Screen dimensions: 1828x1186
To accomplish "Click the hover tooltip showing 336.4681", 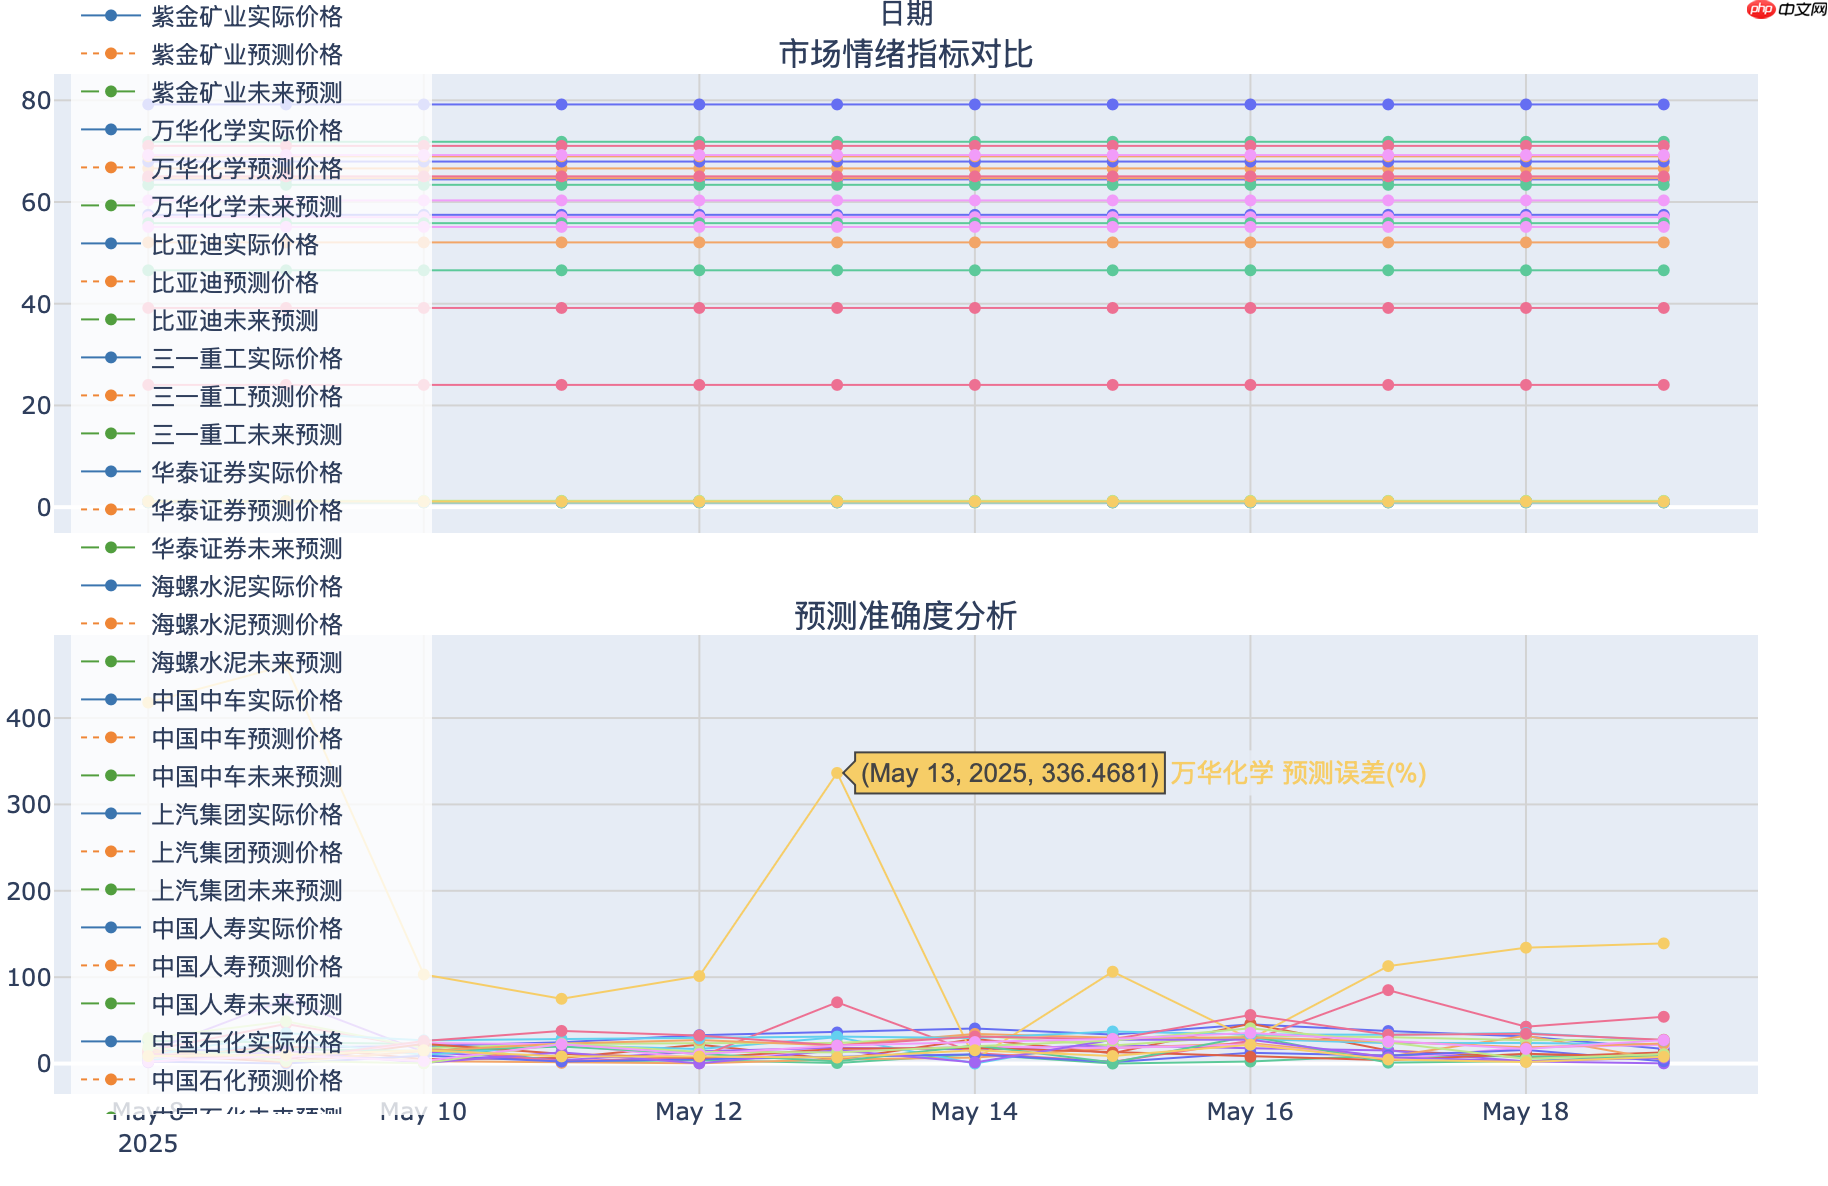I will (1009, 773).
